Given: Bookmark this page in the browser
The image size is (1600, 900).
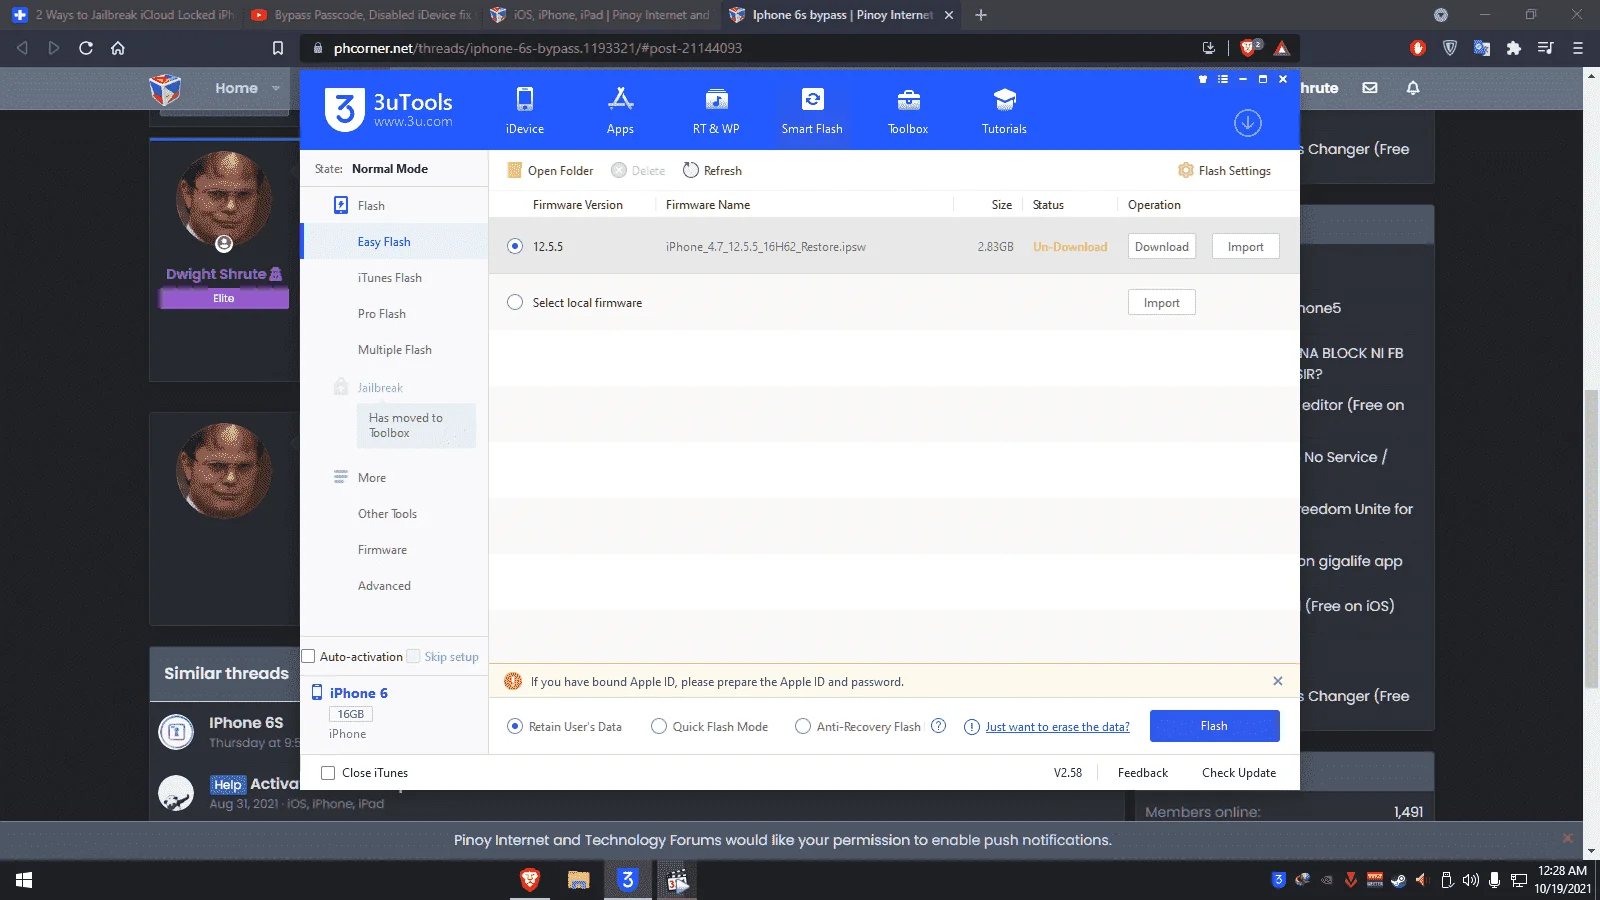Looking at the screenshot, I should tap(278, 48).
